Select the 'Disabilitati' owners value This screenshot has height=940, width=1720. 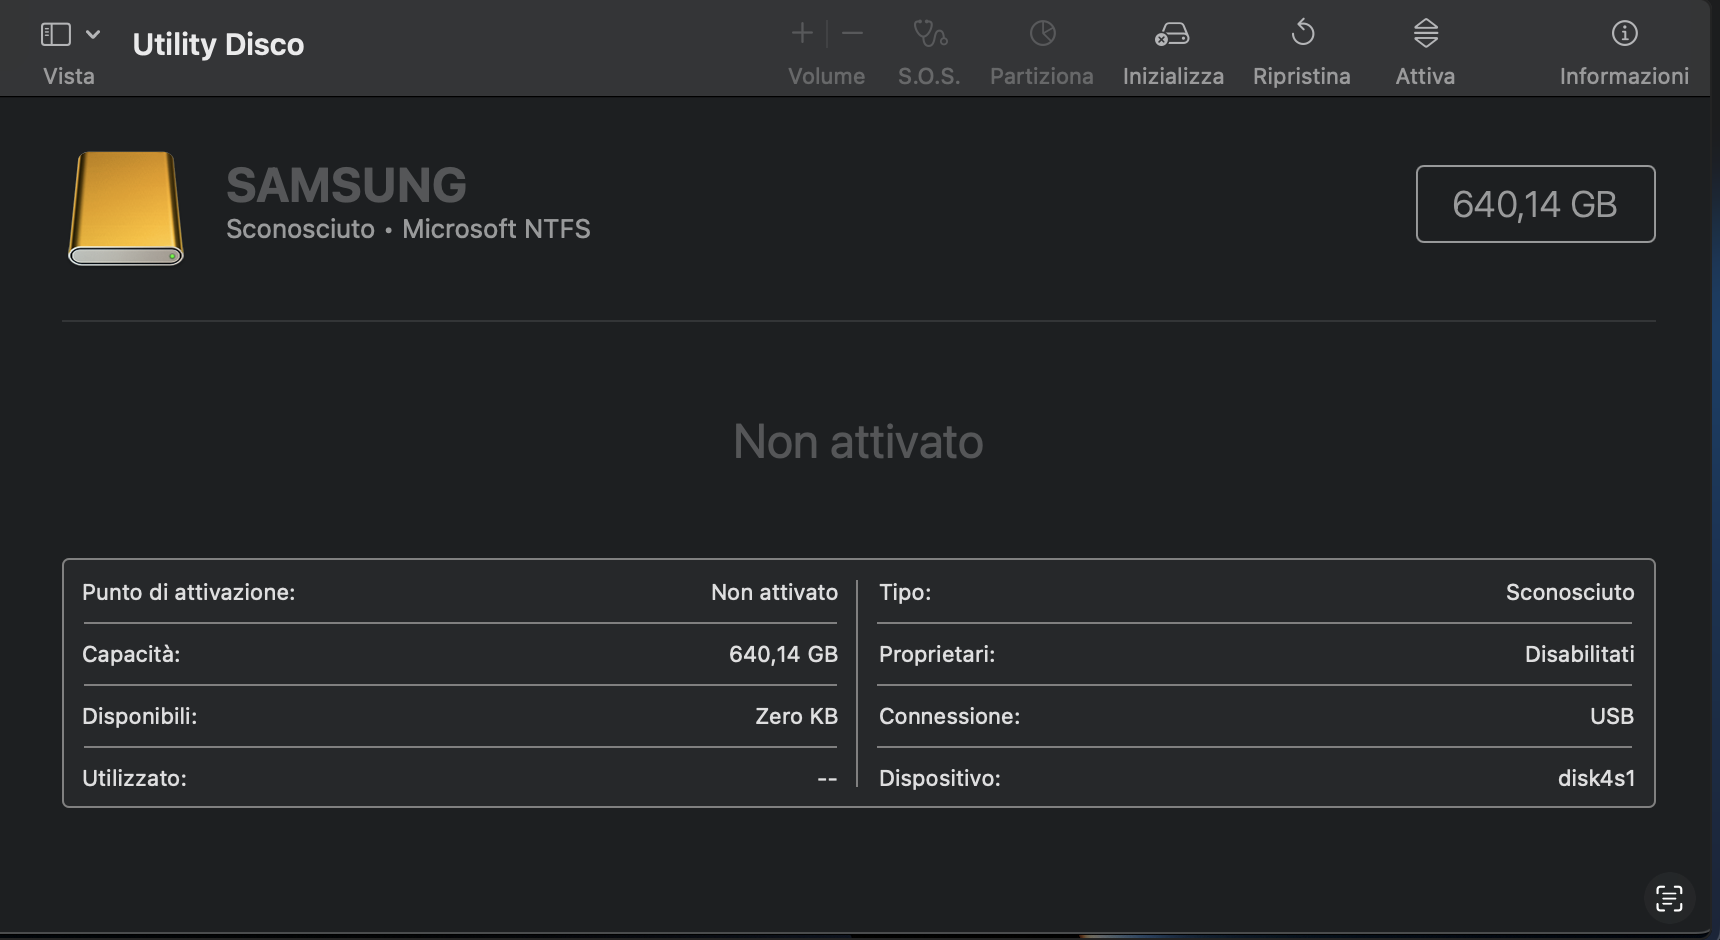tap(1580, 654)
